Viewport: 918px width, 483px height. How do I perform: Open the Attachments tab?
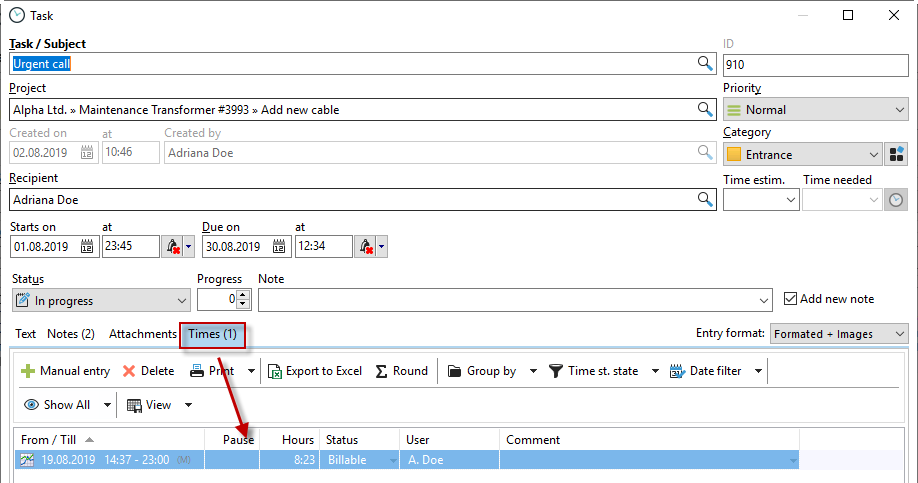pos(142,334)
